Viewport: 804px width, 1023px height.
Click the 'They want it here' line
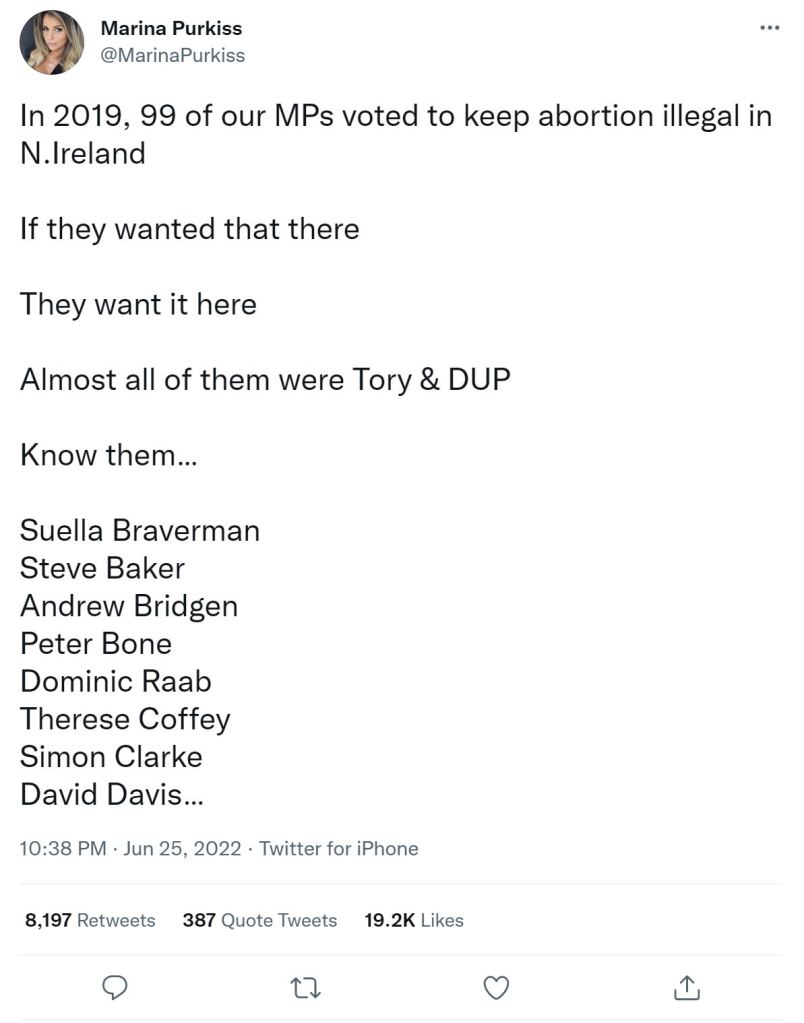tap(138, 304)
